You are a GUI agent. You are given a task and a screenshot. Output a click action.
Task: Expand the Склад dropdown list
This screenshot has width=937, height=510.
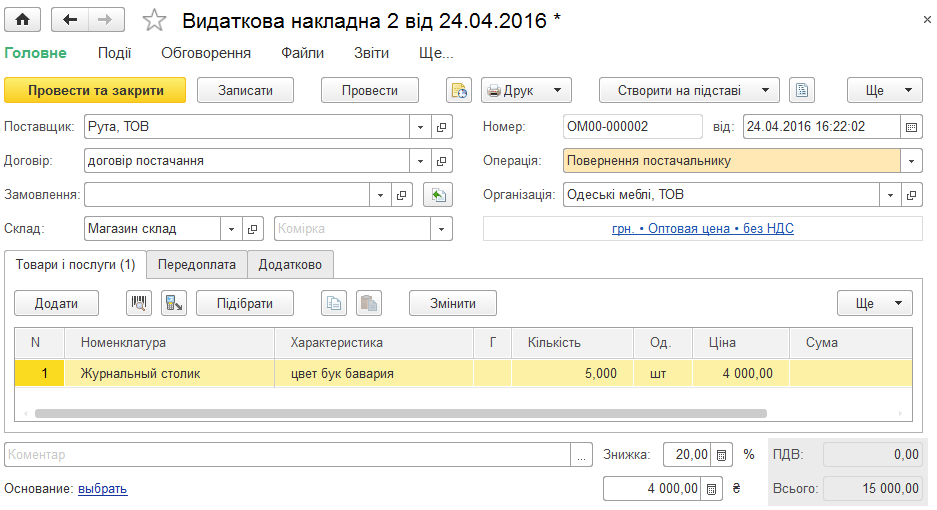coord(231,229)
